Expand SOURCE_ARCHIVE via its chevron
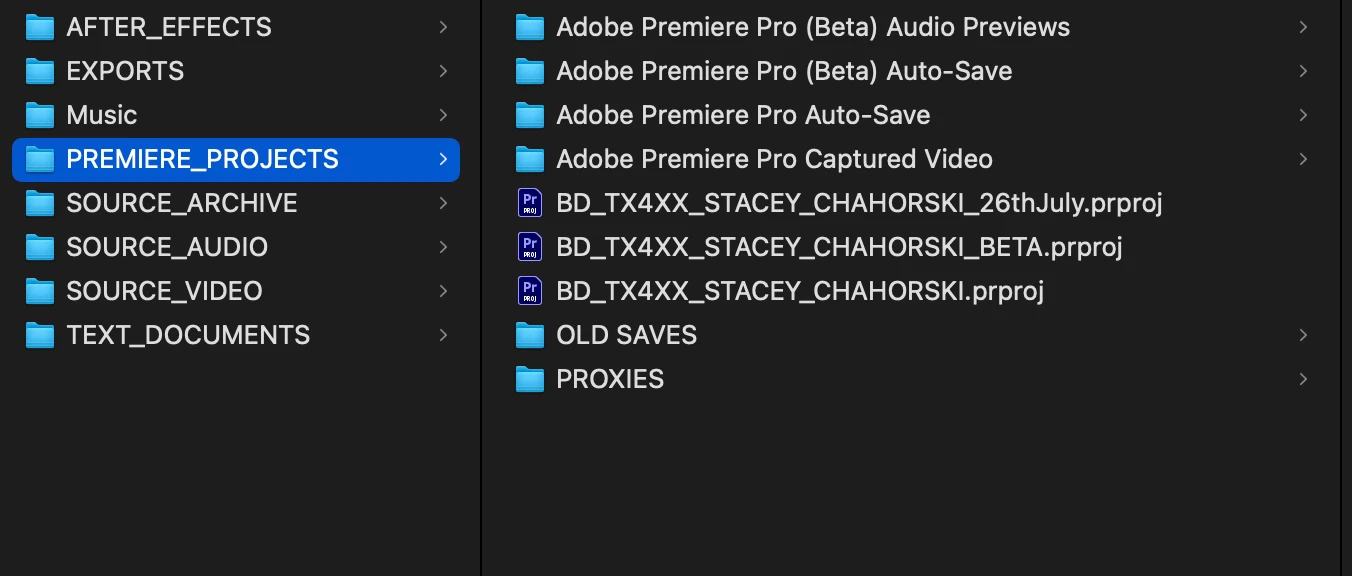The height and width of the screenshot is (576, 1352). (443, 203)
